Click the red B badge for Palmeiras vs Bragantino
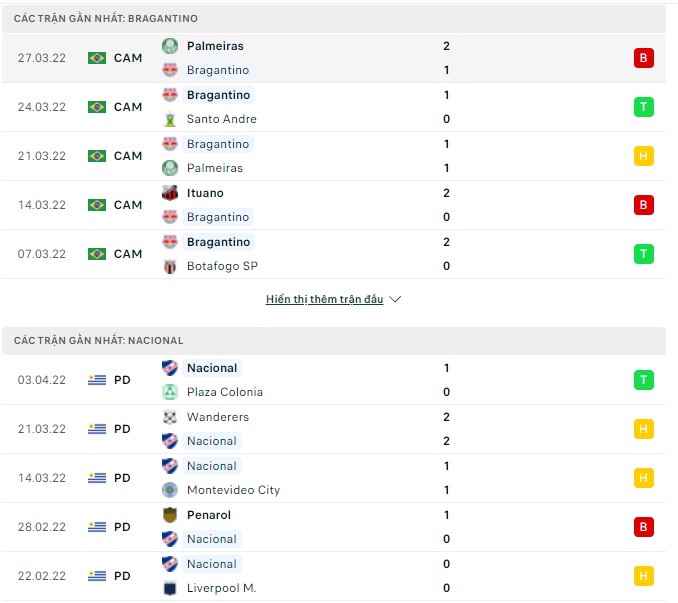The height and width of the screenshot is (603, 678). 643,58
